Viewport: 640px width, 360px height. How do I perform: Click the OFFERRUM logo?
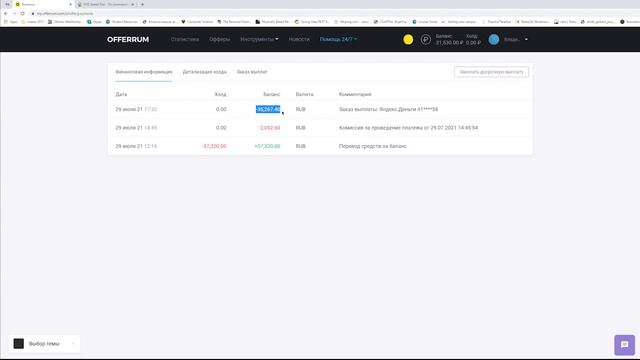point(128,40)
